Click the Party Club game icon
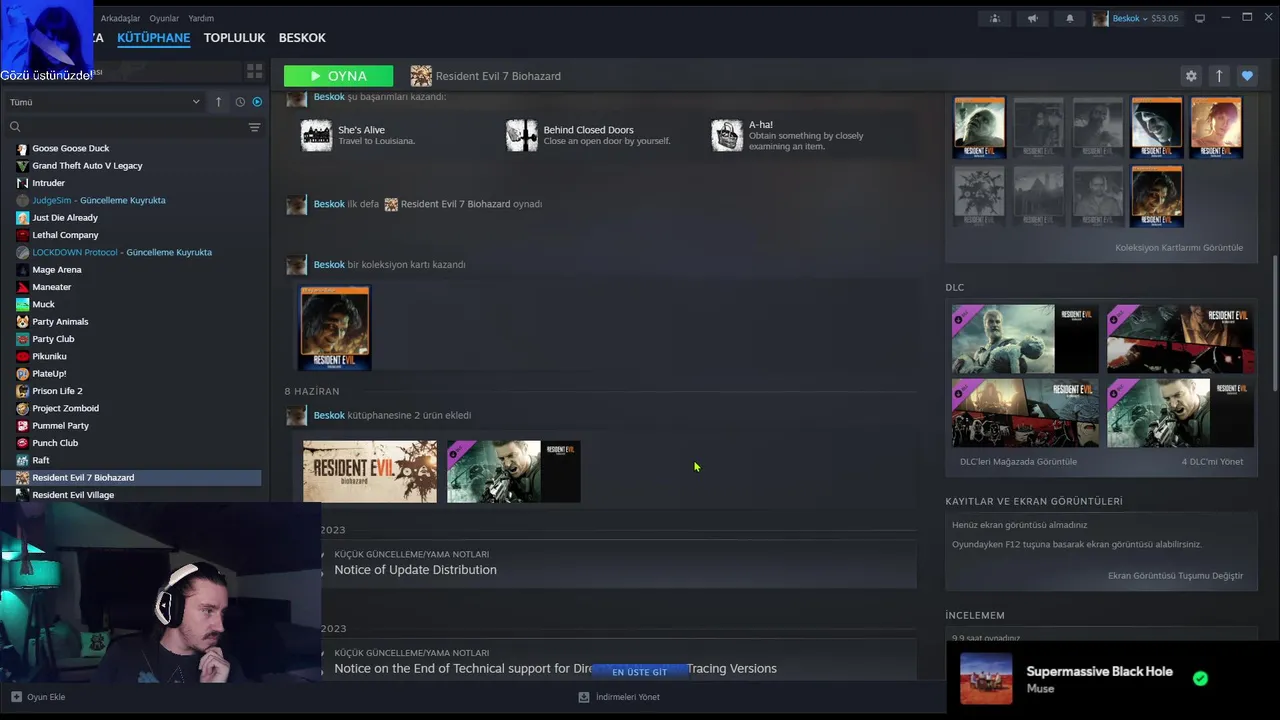 tap(23, 339)
